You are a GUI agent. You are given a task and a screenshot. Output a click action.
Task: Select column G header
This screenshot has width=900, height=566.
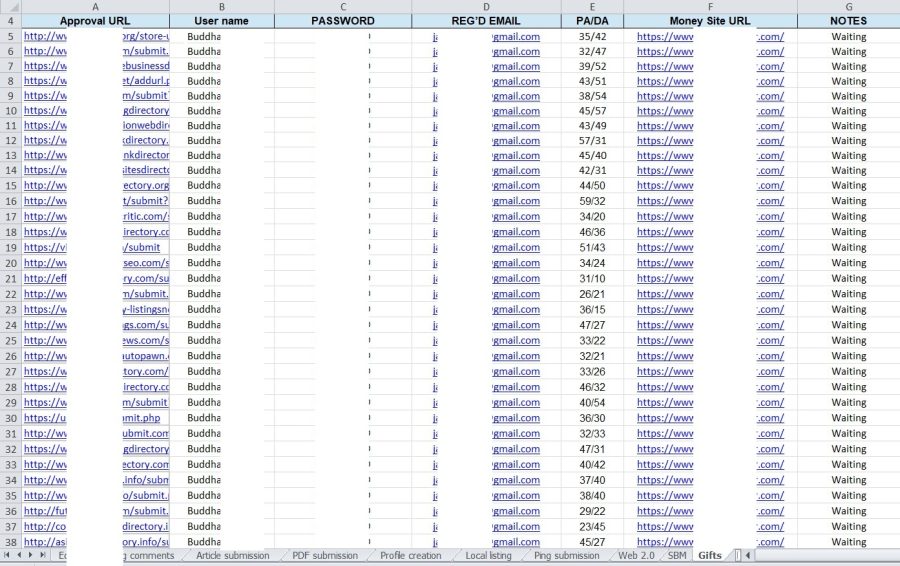(848, 7)
